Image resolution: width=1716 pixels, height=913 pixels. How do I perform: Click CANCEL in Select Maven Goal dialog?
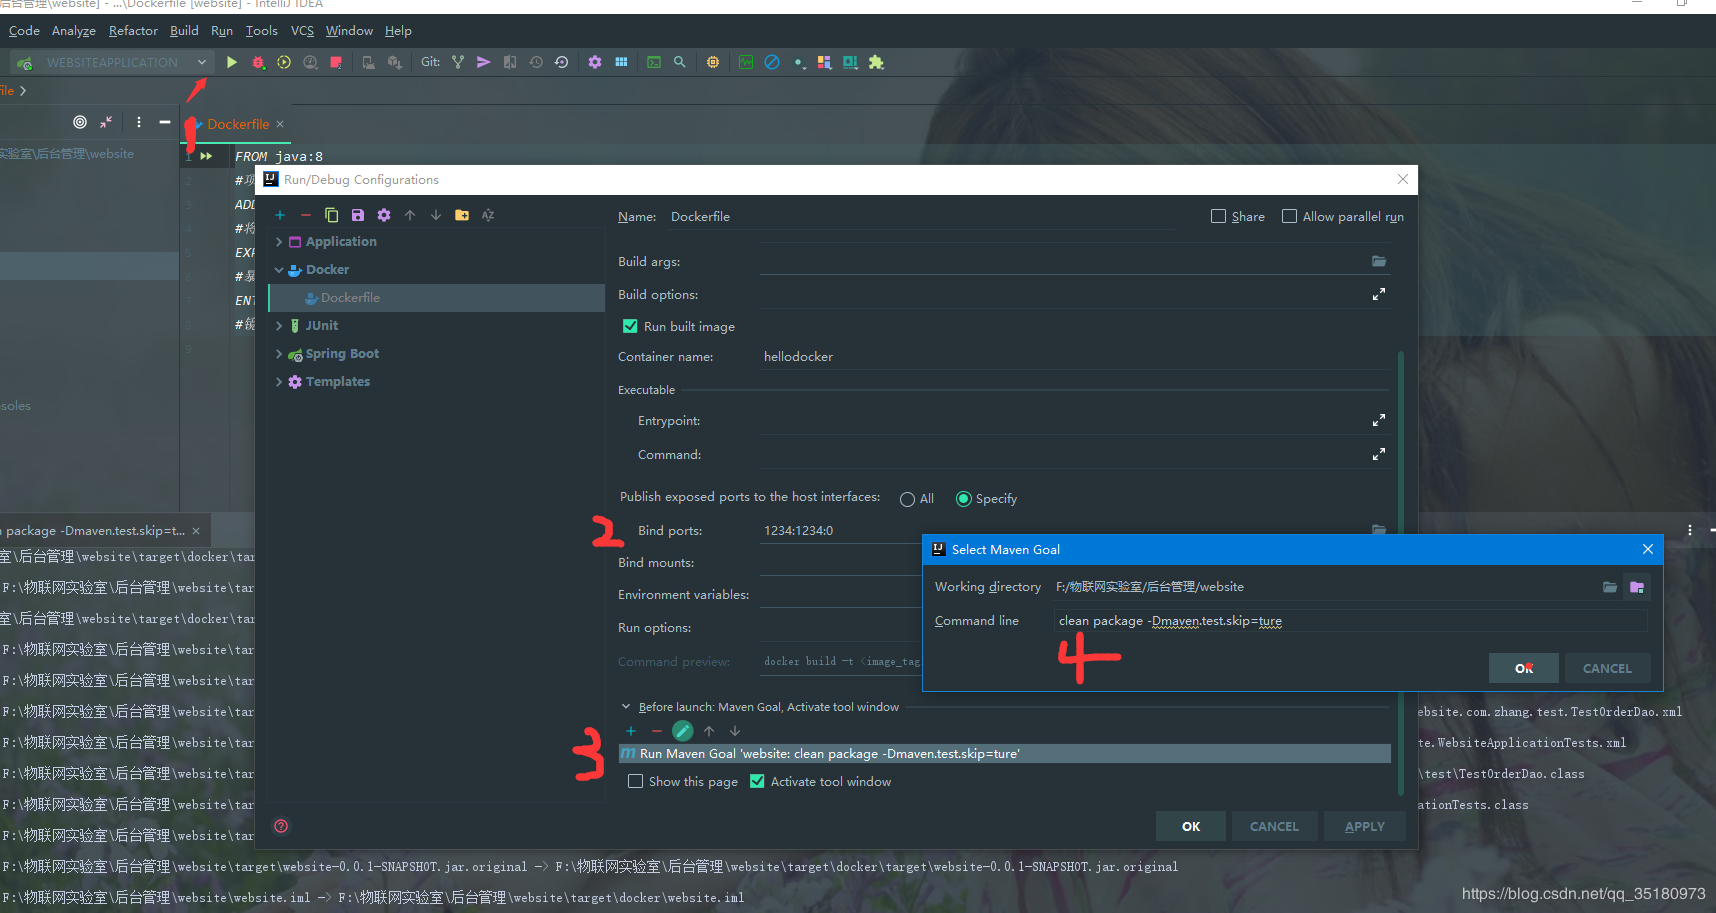1607,668
